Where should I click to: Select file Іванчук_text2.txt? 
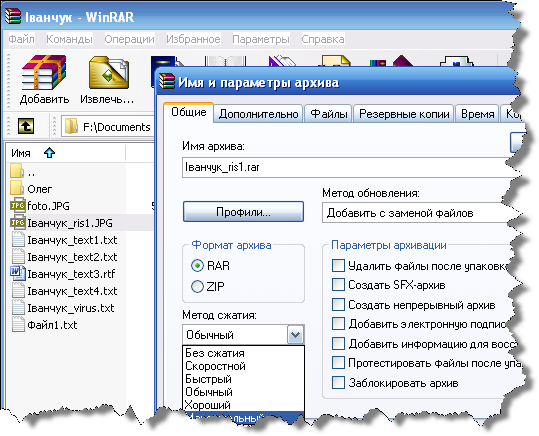tap(72, 257)
